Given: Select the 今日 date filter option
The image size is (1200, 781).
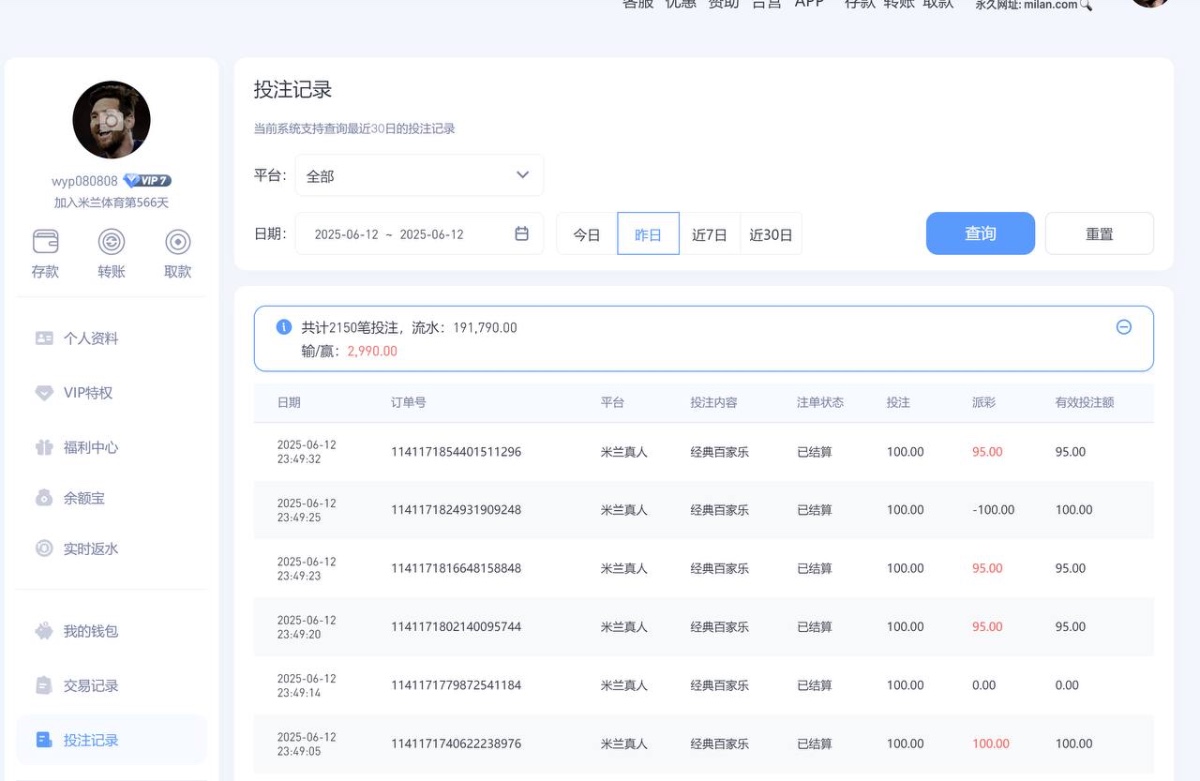Looking at the screenshot, I should tap(585, 233).
